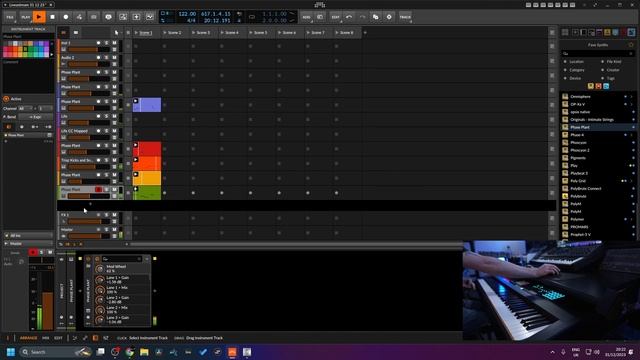Solo the Audio 2 track

click(x=107, y=58)
